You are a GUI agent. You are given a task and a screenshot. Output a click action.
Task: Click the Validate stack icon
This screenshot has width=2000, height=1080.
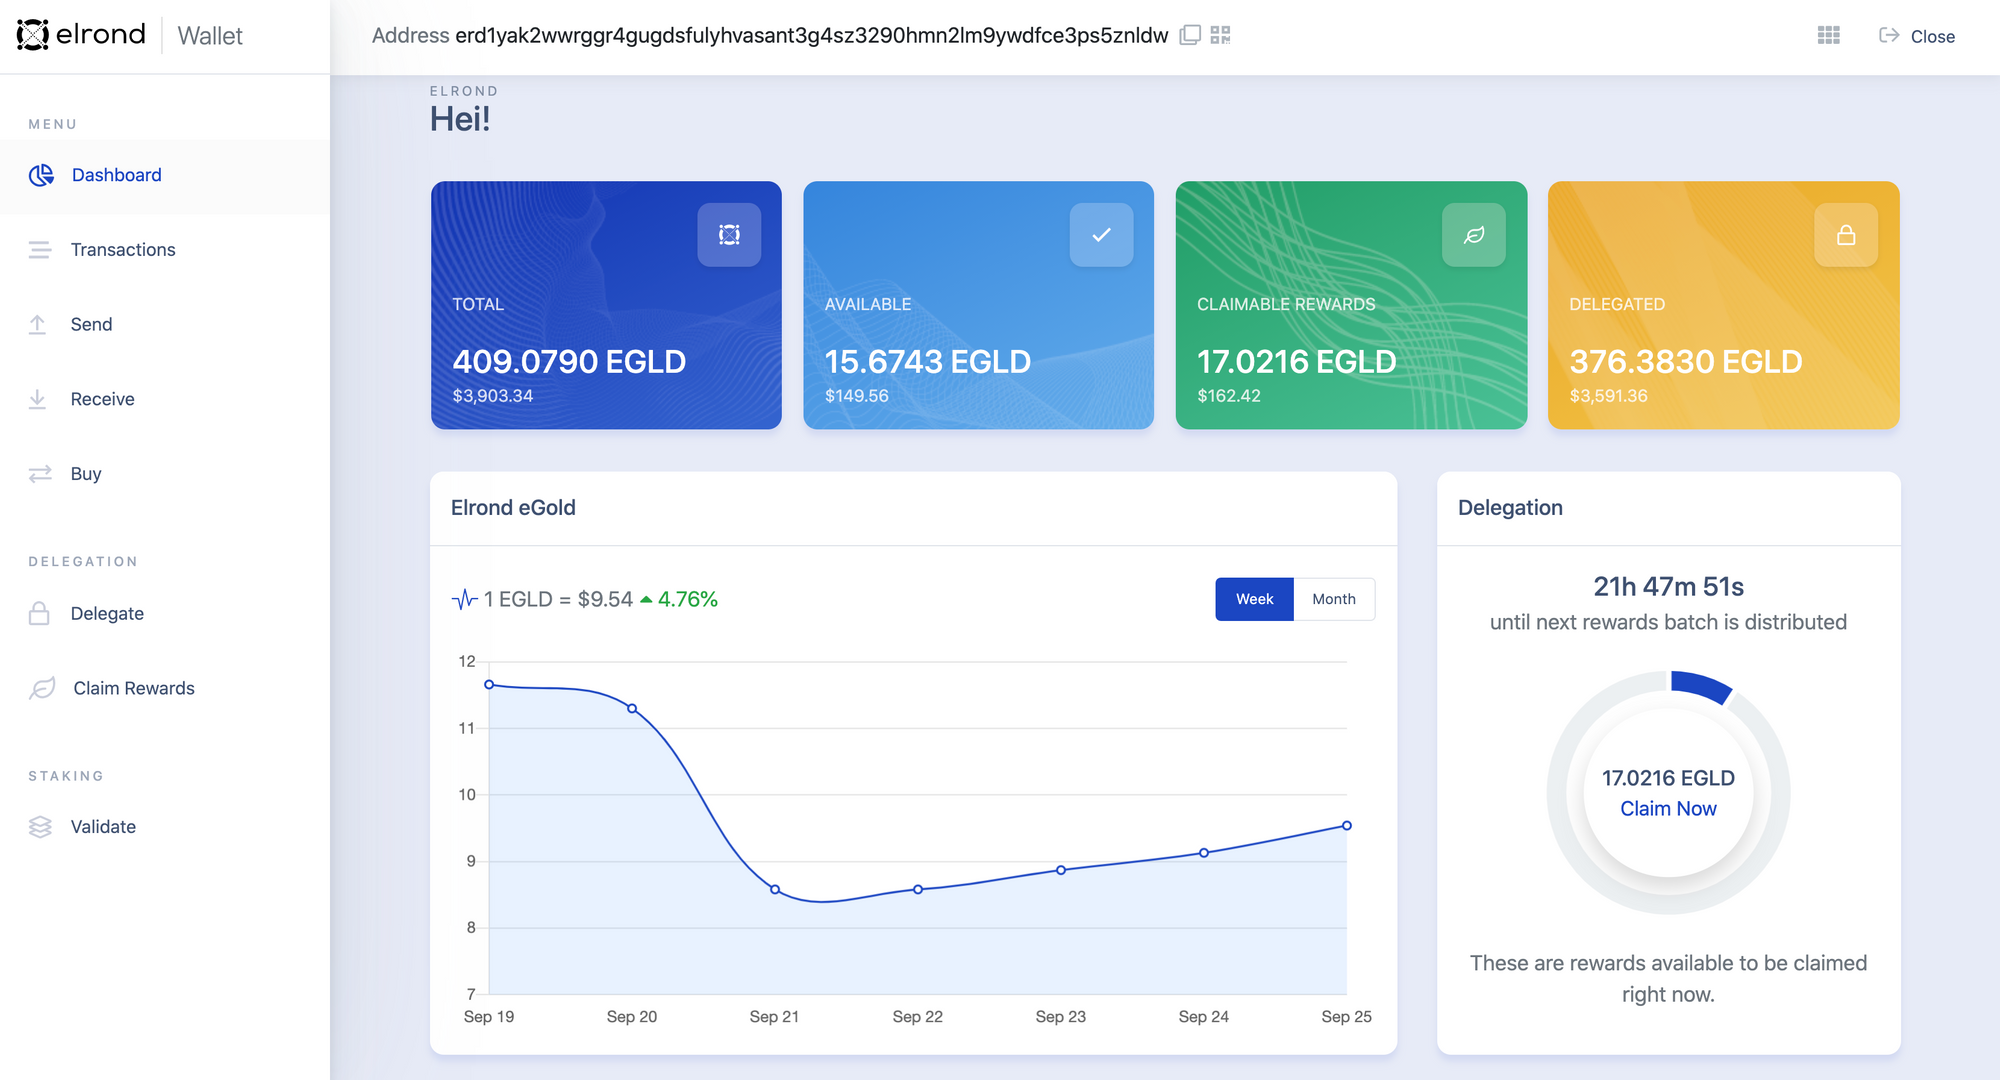pyautogui.click(x=40, y=827)
